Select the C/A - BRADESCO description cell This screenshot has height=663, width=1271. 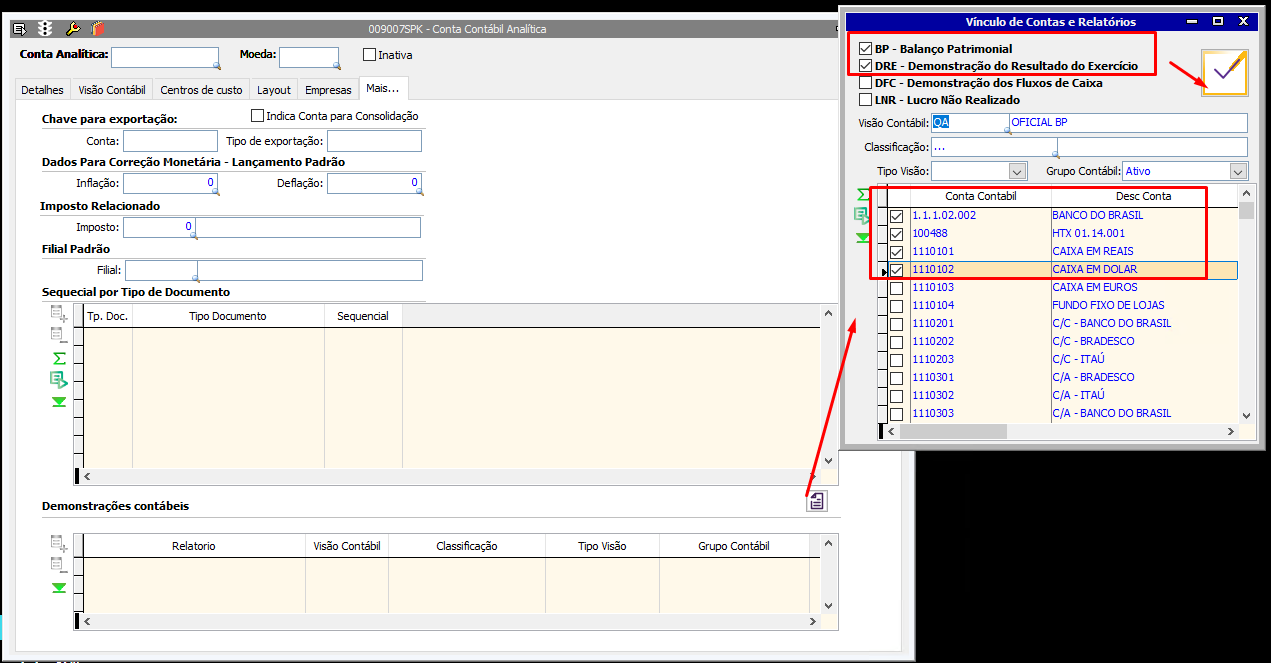click(1144, 377)
